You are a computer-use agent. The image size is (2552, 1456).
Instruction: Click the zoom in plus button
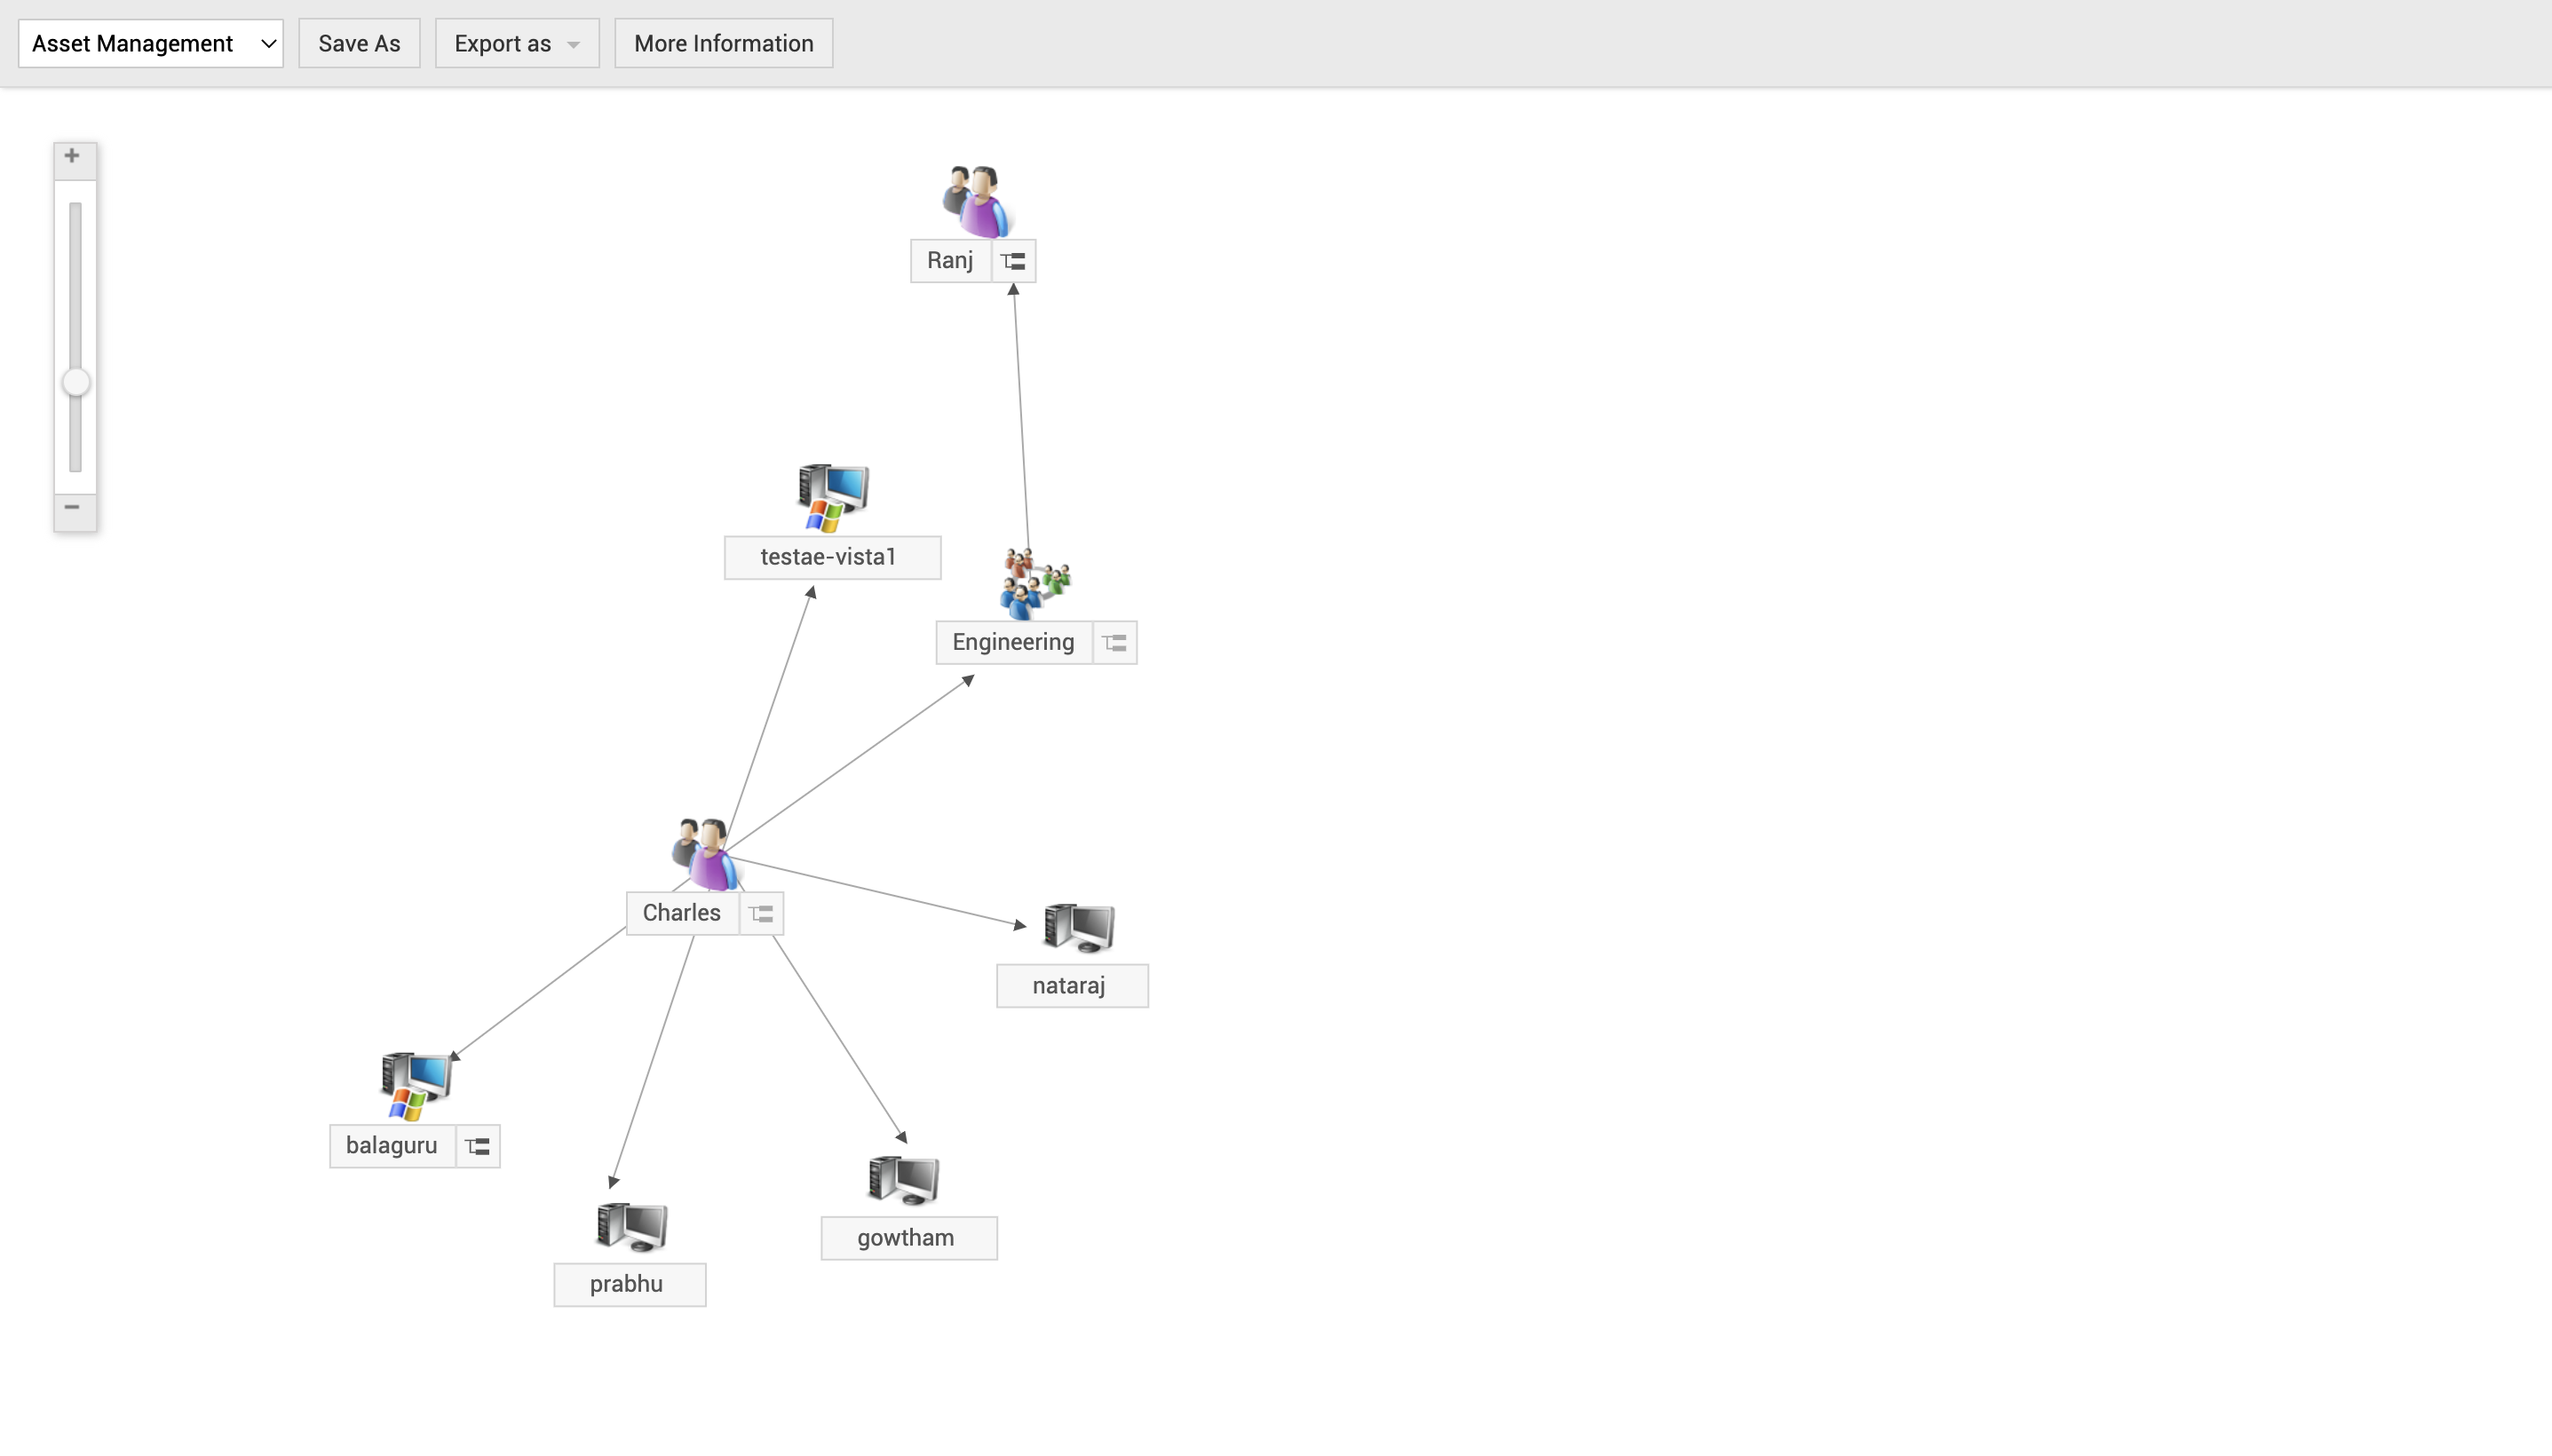point(72,157)
